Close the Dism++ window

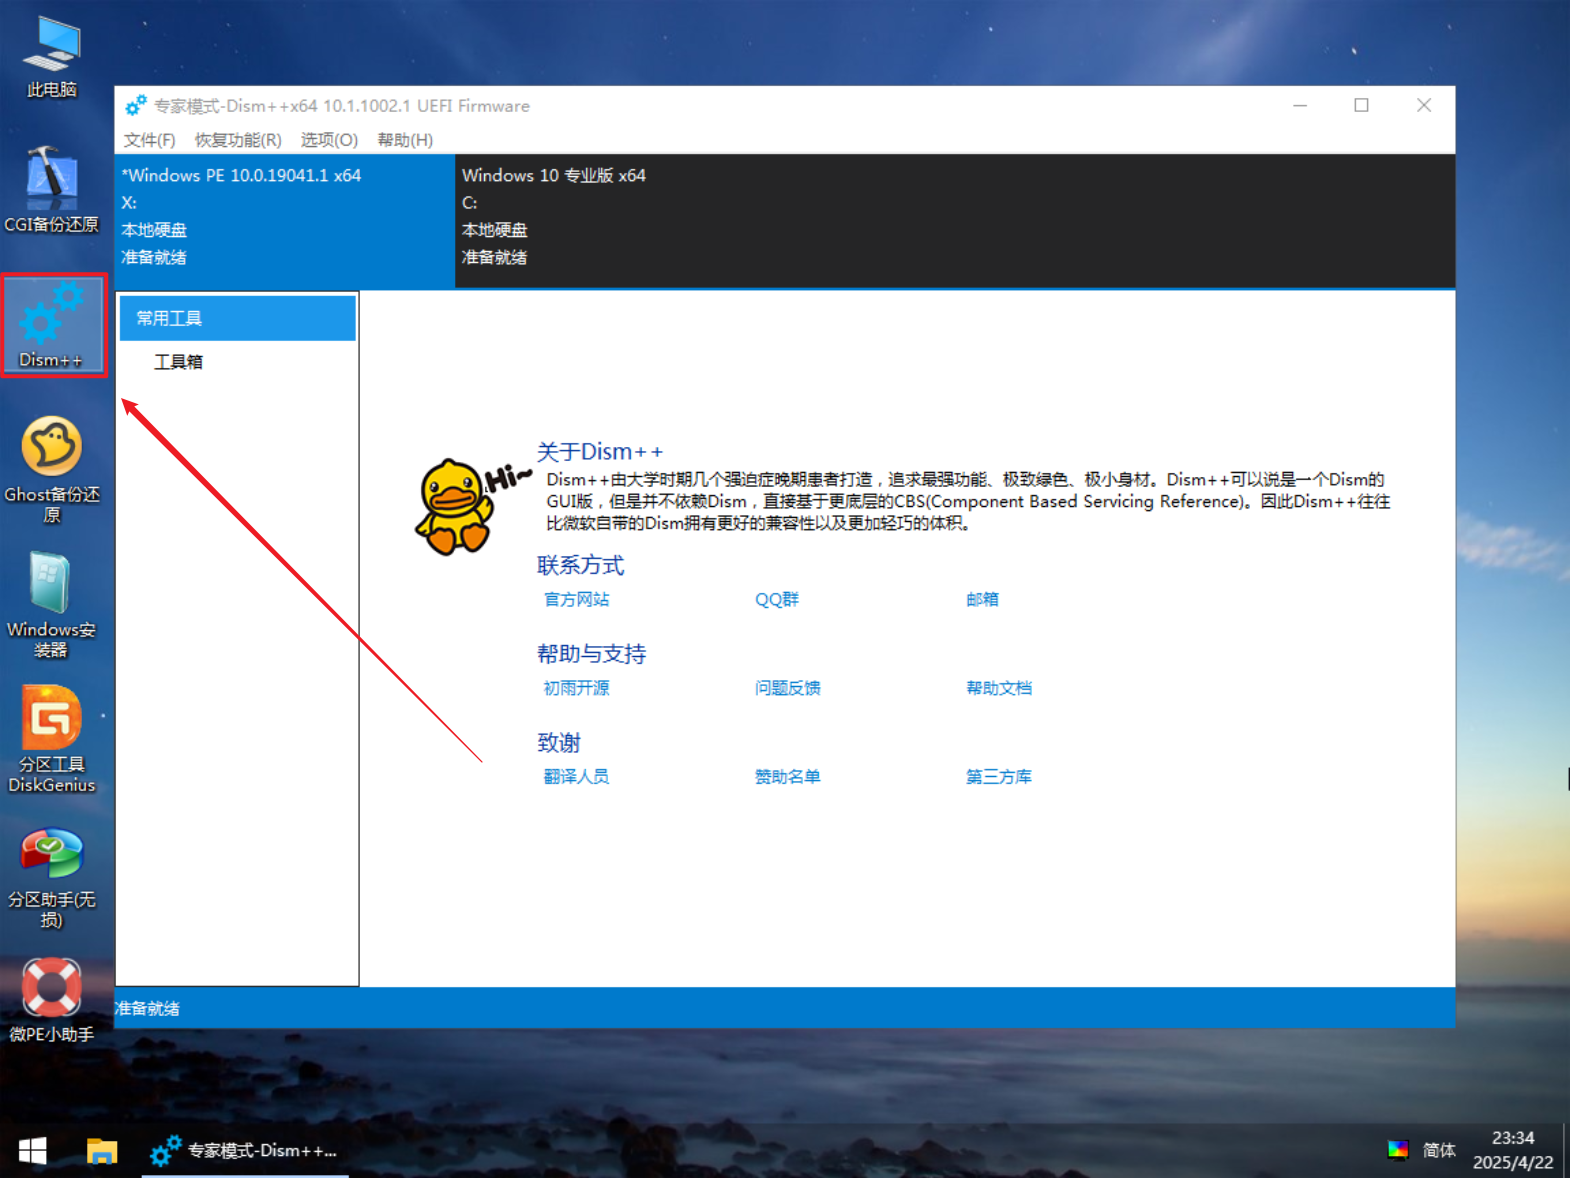(x=1424, y=105)
